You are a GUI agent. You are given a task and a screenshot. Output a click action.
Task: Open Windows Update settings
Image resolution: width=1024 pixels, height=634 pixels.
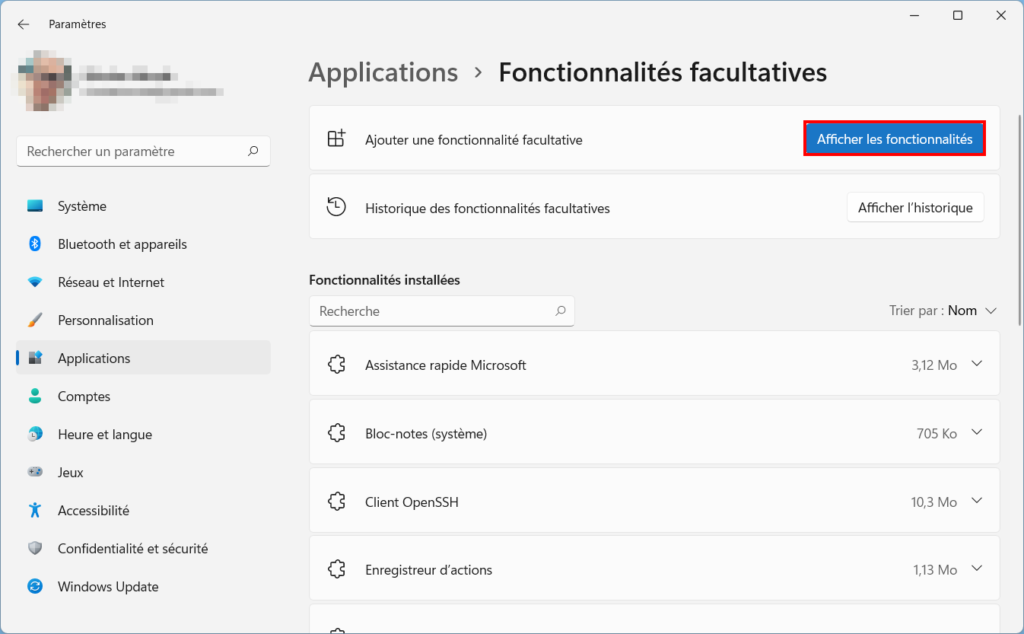(143, 586)
